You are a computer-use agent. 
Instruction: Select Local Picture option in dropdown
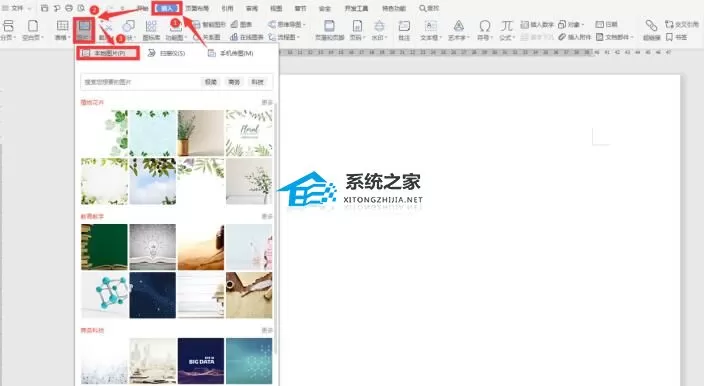(108, 53)
